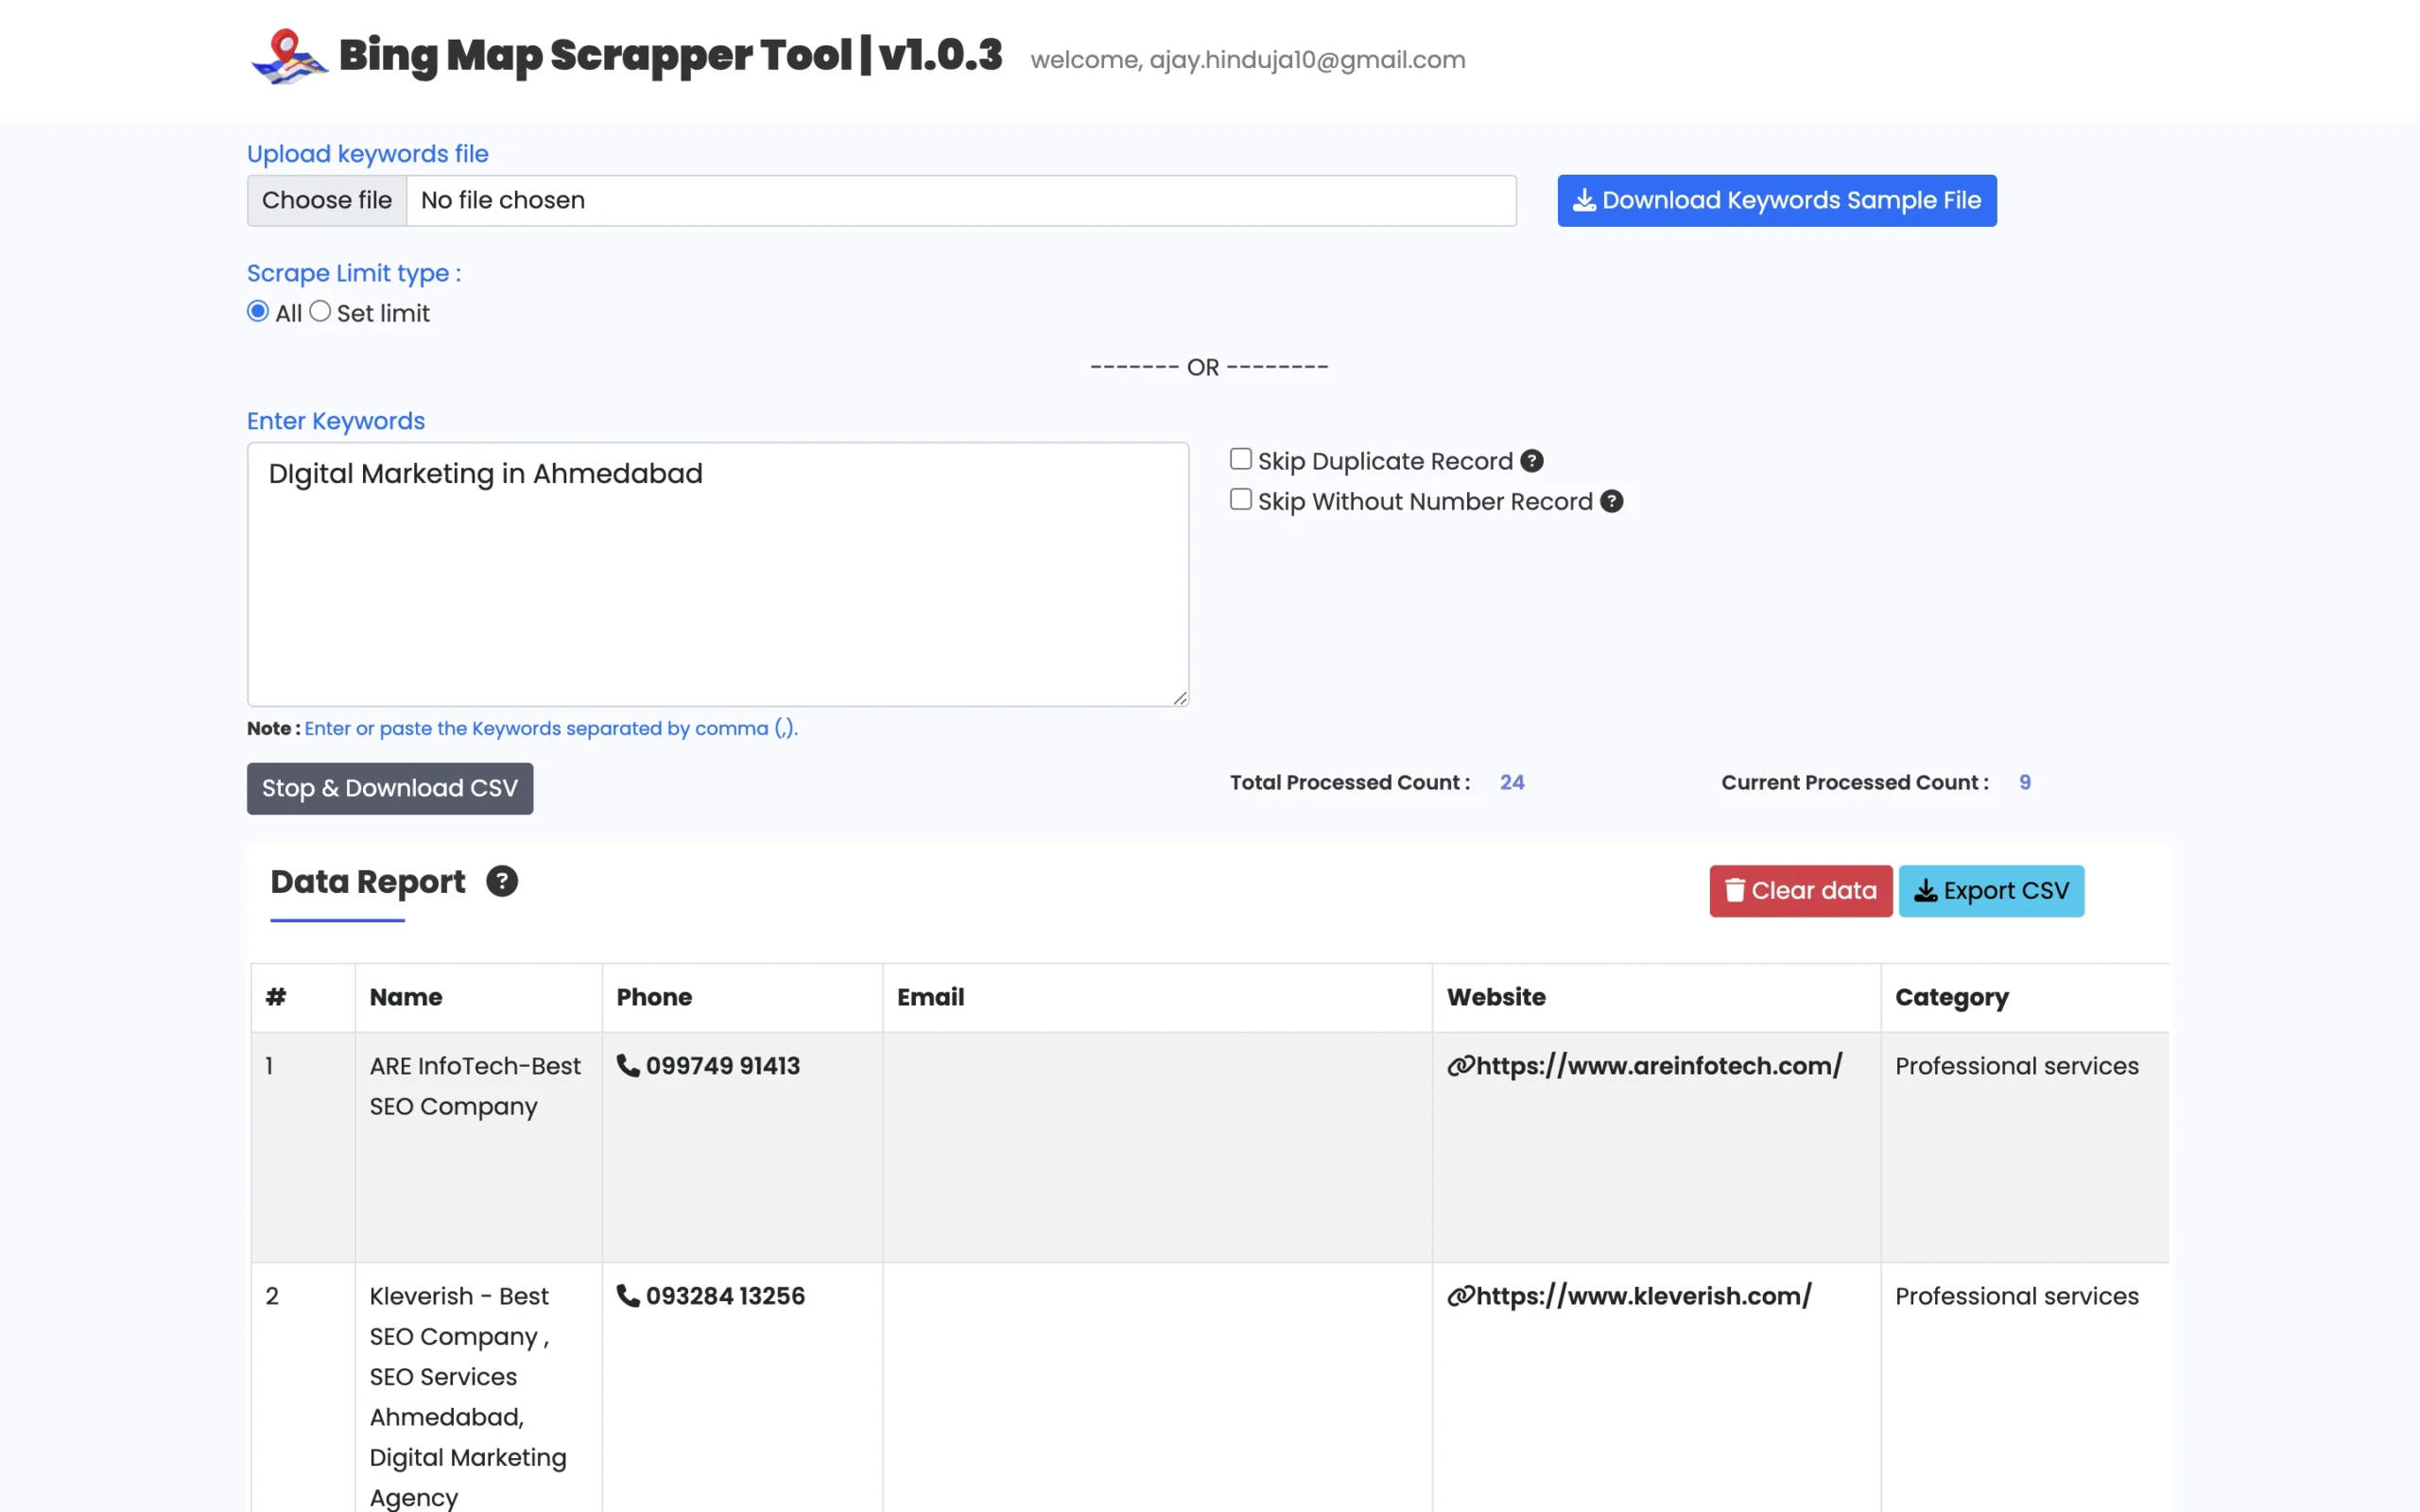The height and width of the screenshot is (1512, 2420).
Task: Click the download icon on Keywords Sample File button
Action: (1584, 200)
